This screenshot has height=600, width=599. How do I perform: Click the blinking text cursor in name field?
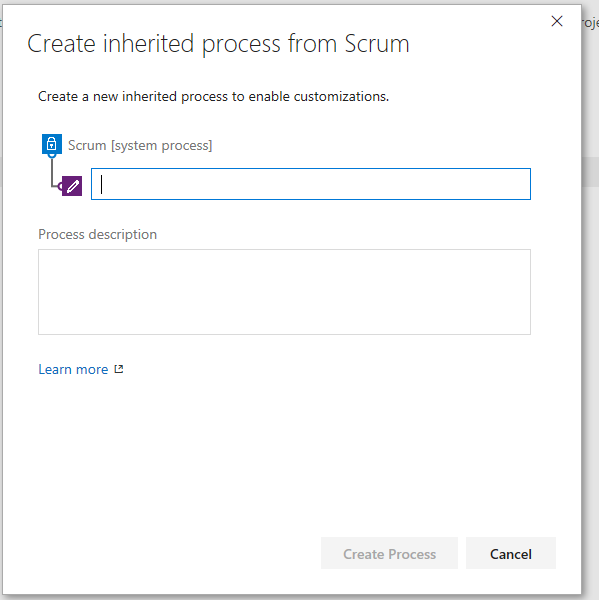[101, 184]
